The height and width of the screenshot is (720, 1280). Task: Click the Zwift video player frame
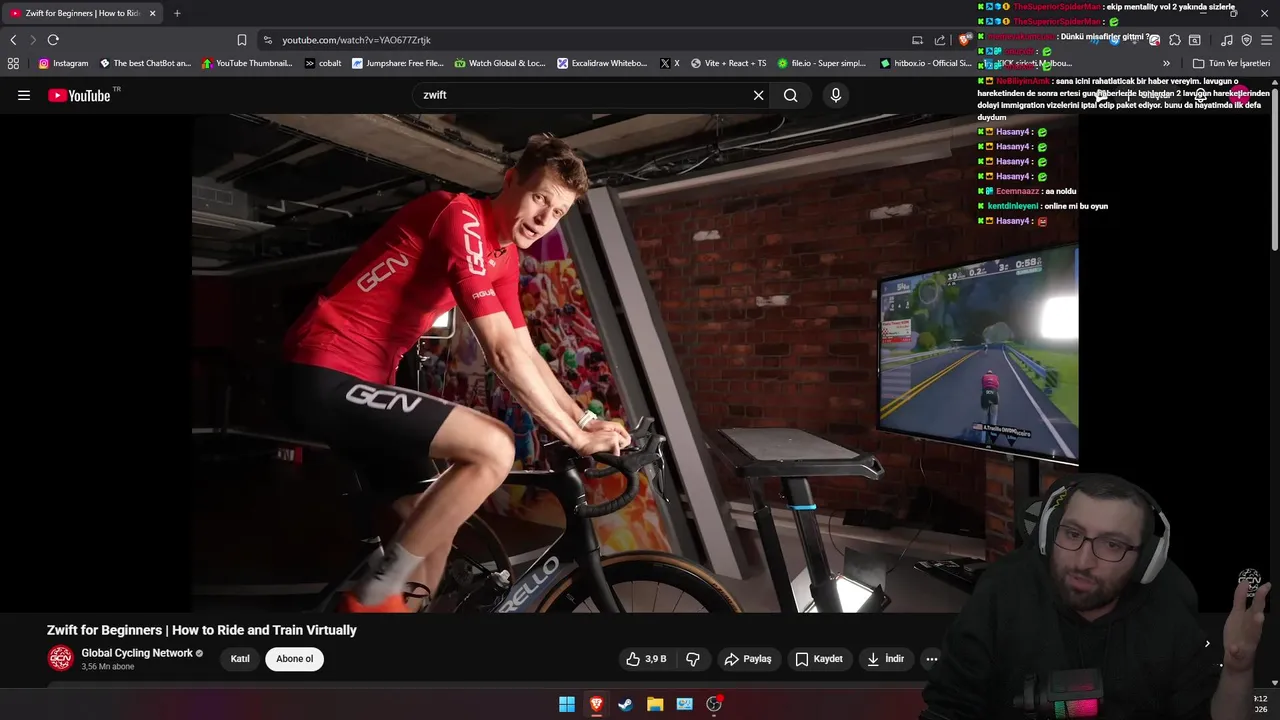635,363
